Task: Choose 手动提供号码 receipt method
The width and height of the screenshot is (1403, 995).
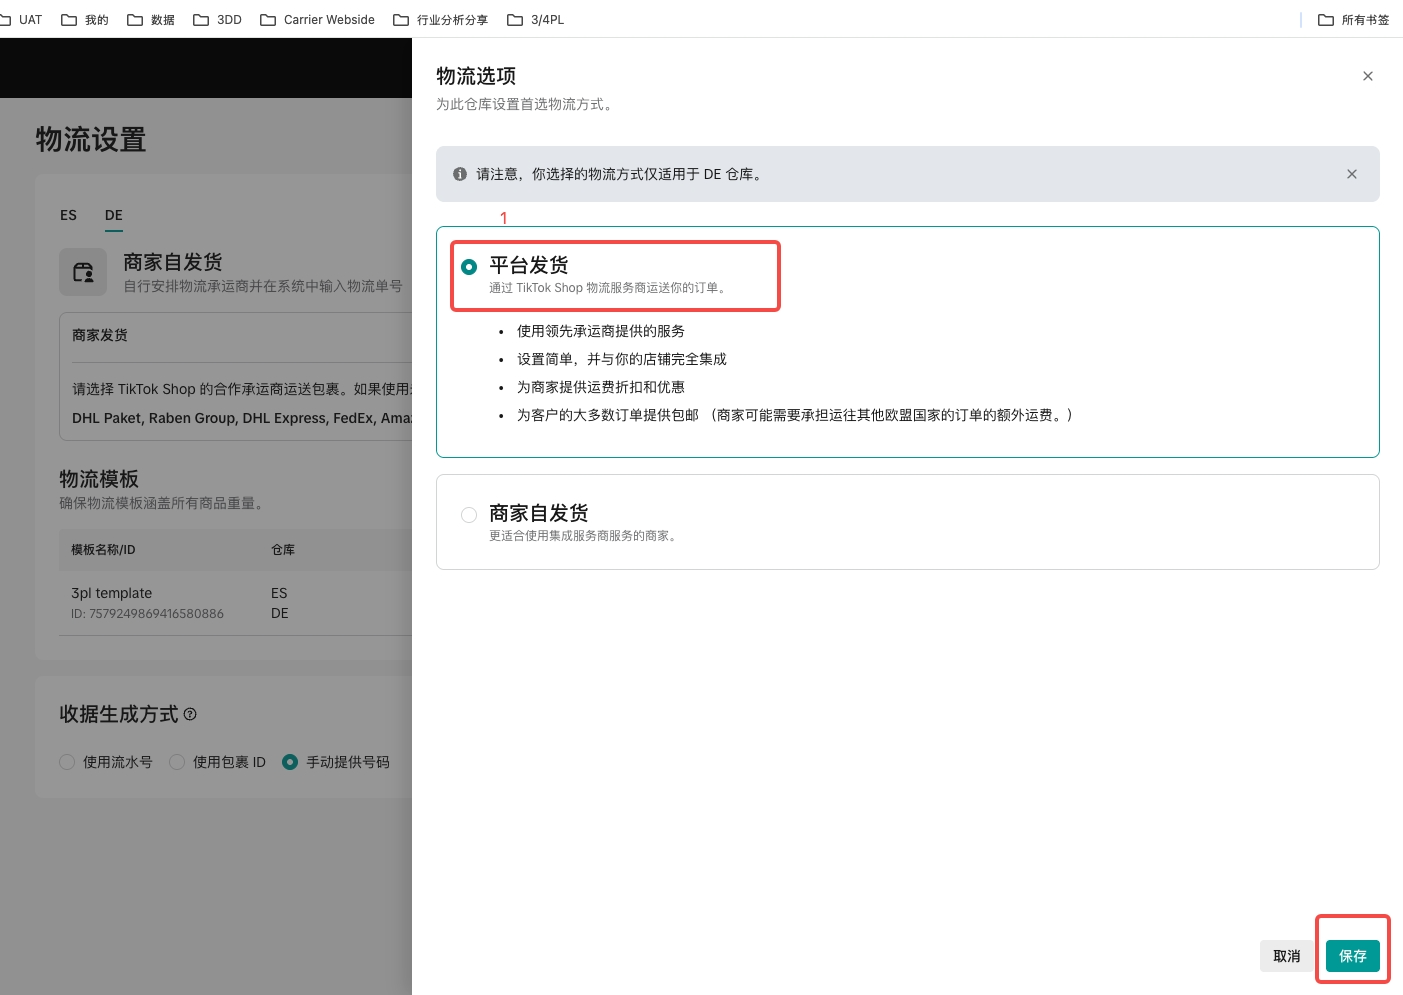Action: point(290,762)
